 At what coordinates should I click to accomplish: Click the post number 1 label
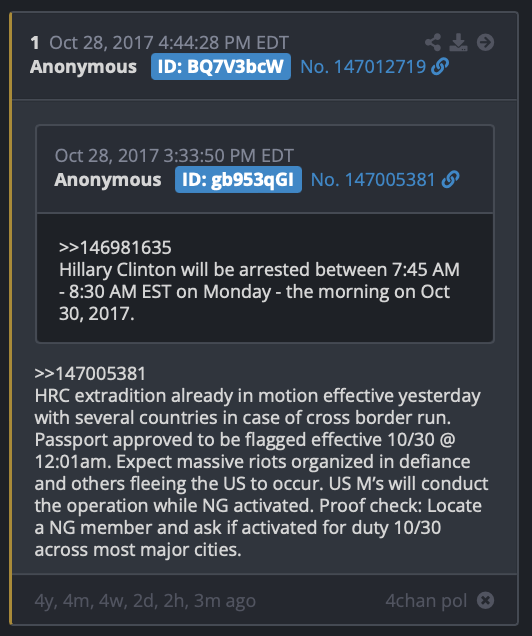click(x=35, y=43)
